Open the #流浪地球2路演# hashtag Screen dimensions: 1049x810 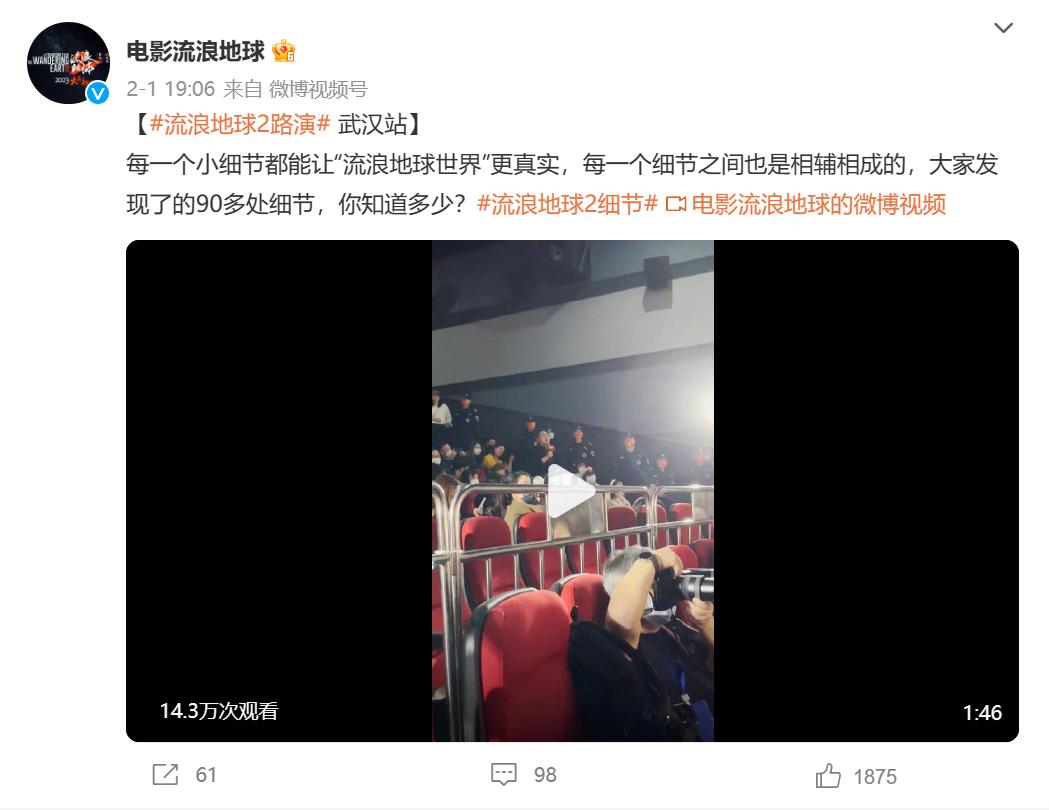[x=240, y=124]
